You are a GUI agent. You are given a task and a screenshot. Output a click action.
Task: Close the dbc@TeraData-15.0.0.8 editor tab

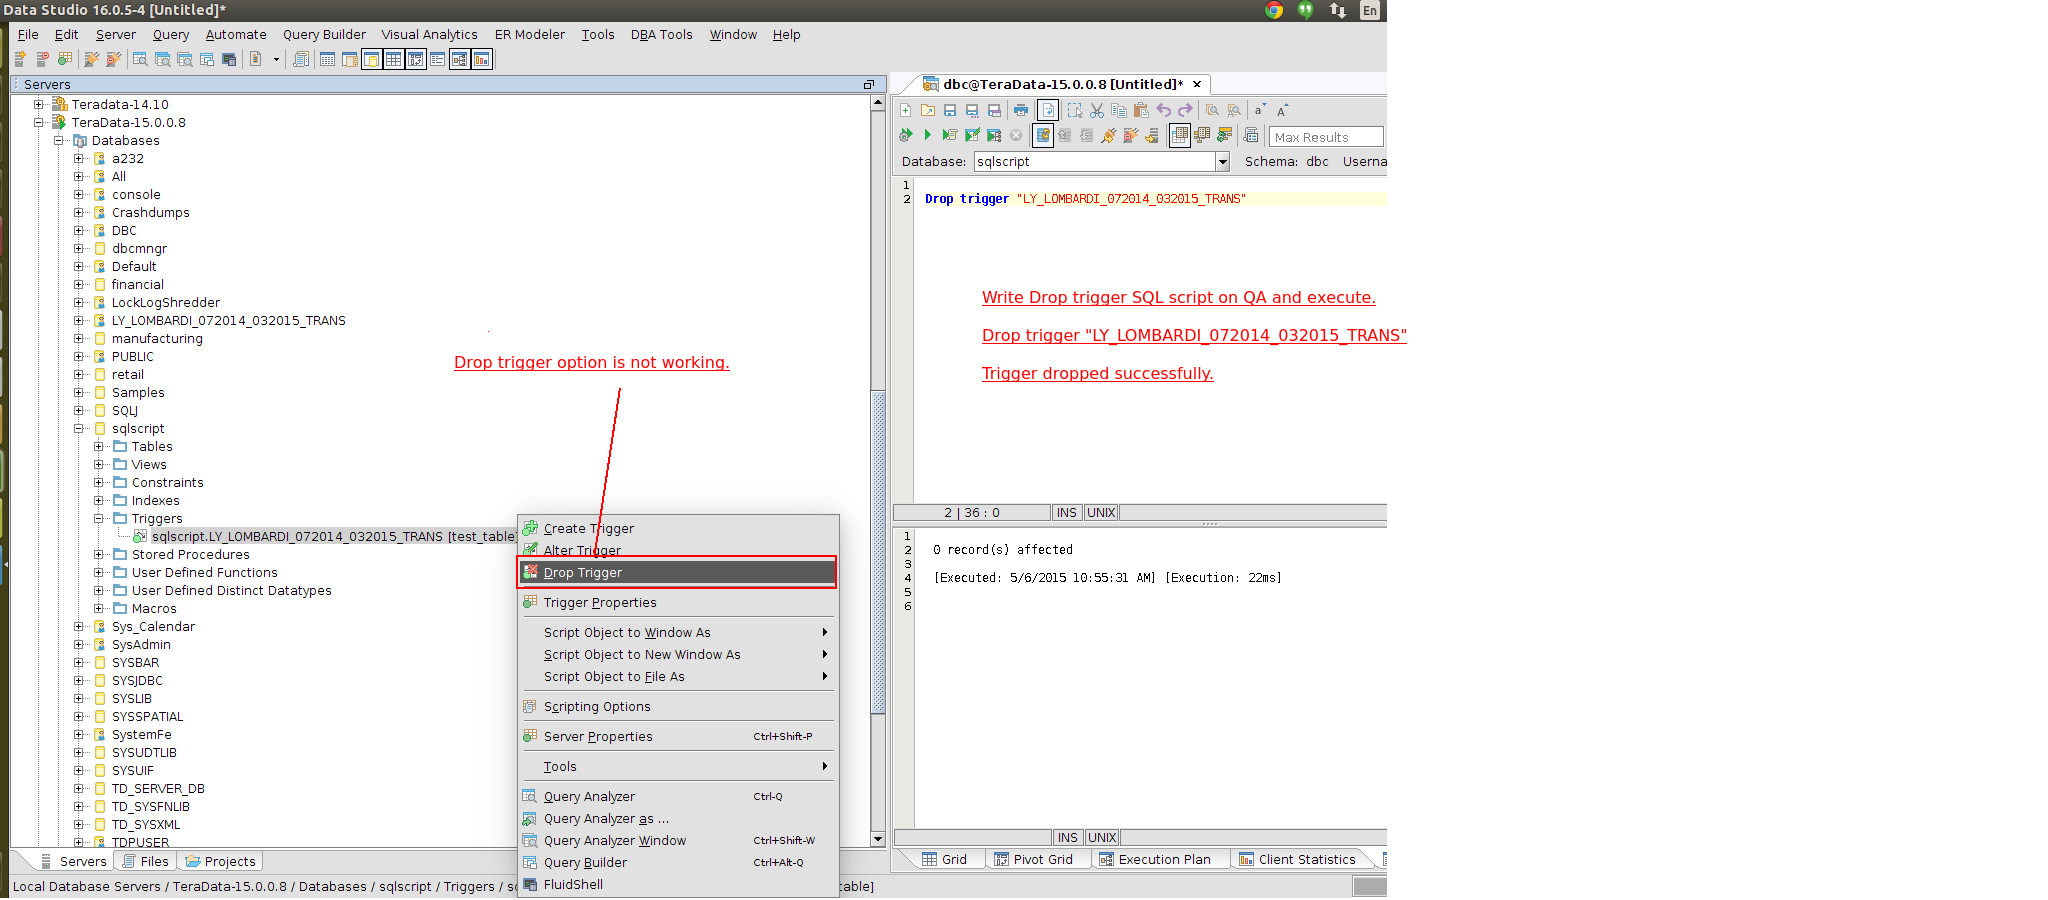[x=1197, y=84]
